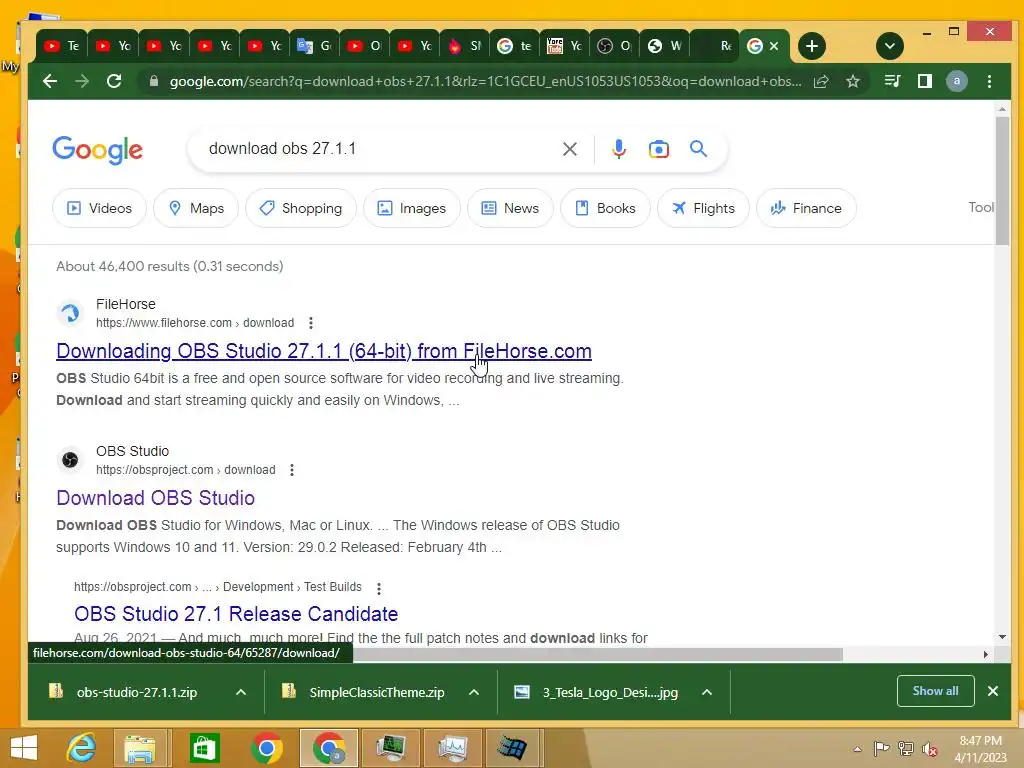Filter results by Flights

coord(703,208)
